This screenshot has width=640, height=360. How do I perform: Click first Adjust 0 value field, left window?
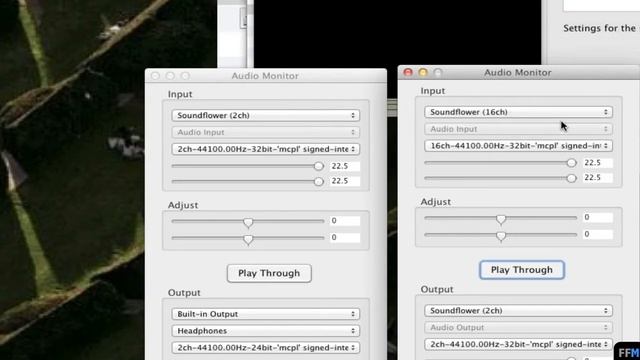click(345, 221)
